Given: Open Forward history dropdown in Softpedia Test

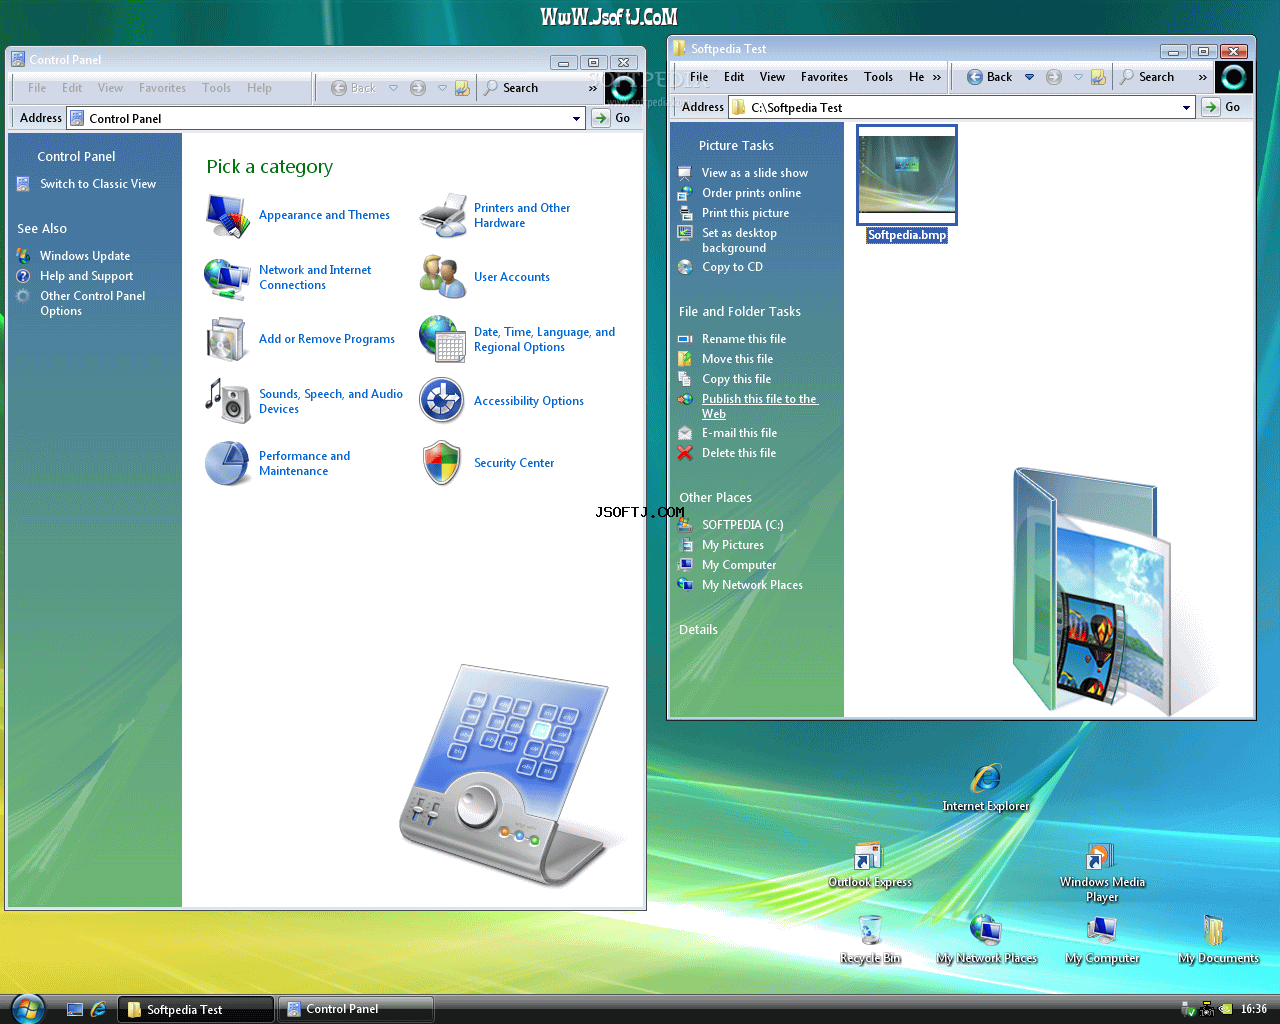Looking at the screenshot, I should (1078, 77).
